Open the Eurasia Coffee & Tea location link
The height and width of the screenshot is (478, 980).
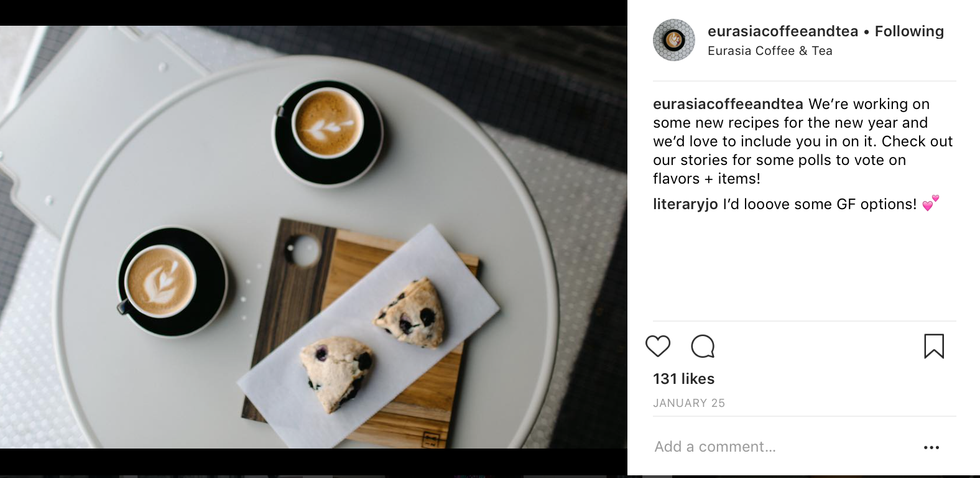(770, 51)
